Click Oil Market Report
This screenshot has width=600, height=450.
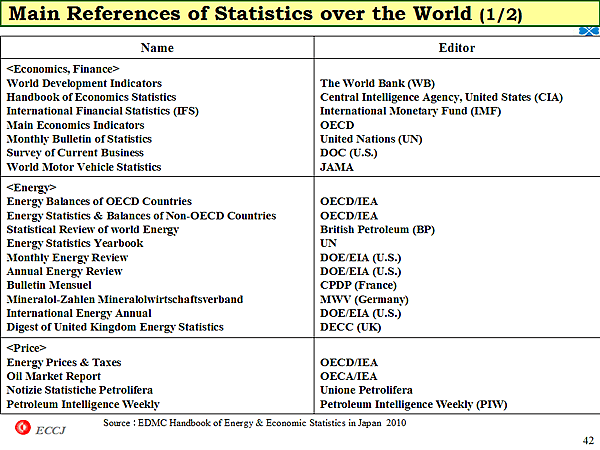pyautogui.click(x=54, y=377)
